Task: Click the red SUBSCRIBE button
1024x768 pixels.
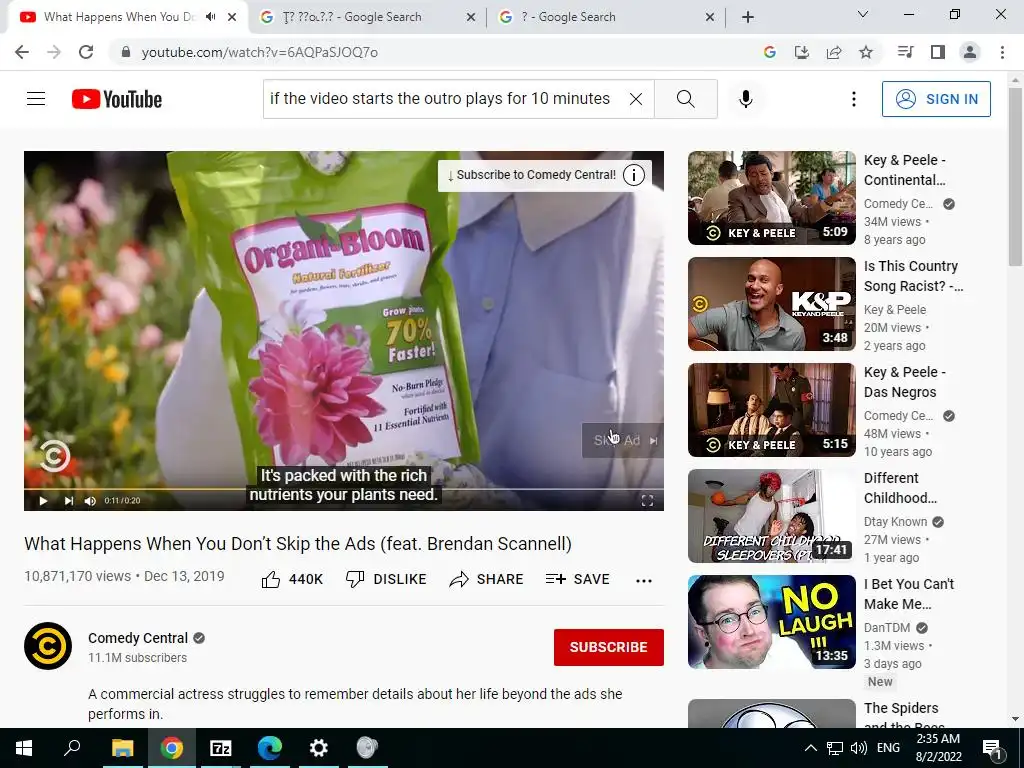Action: [609, 647]
